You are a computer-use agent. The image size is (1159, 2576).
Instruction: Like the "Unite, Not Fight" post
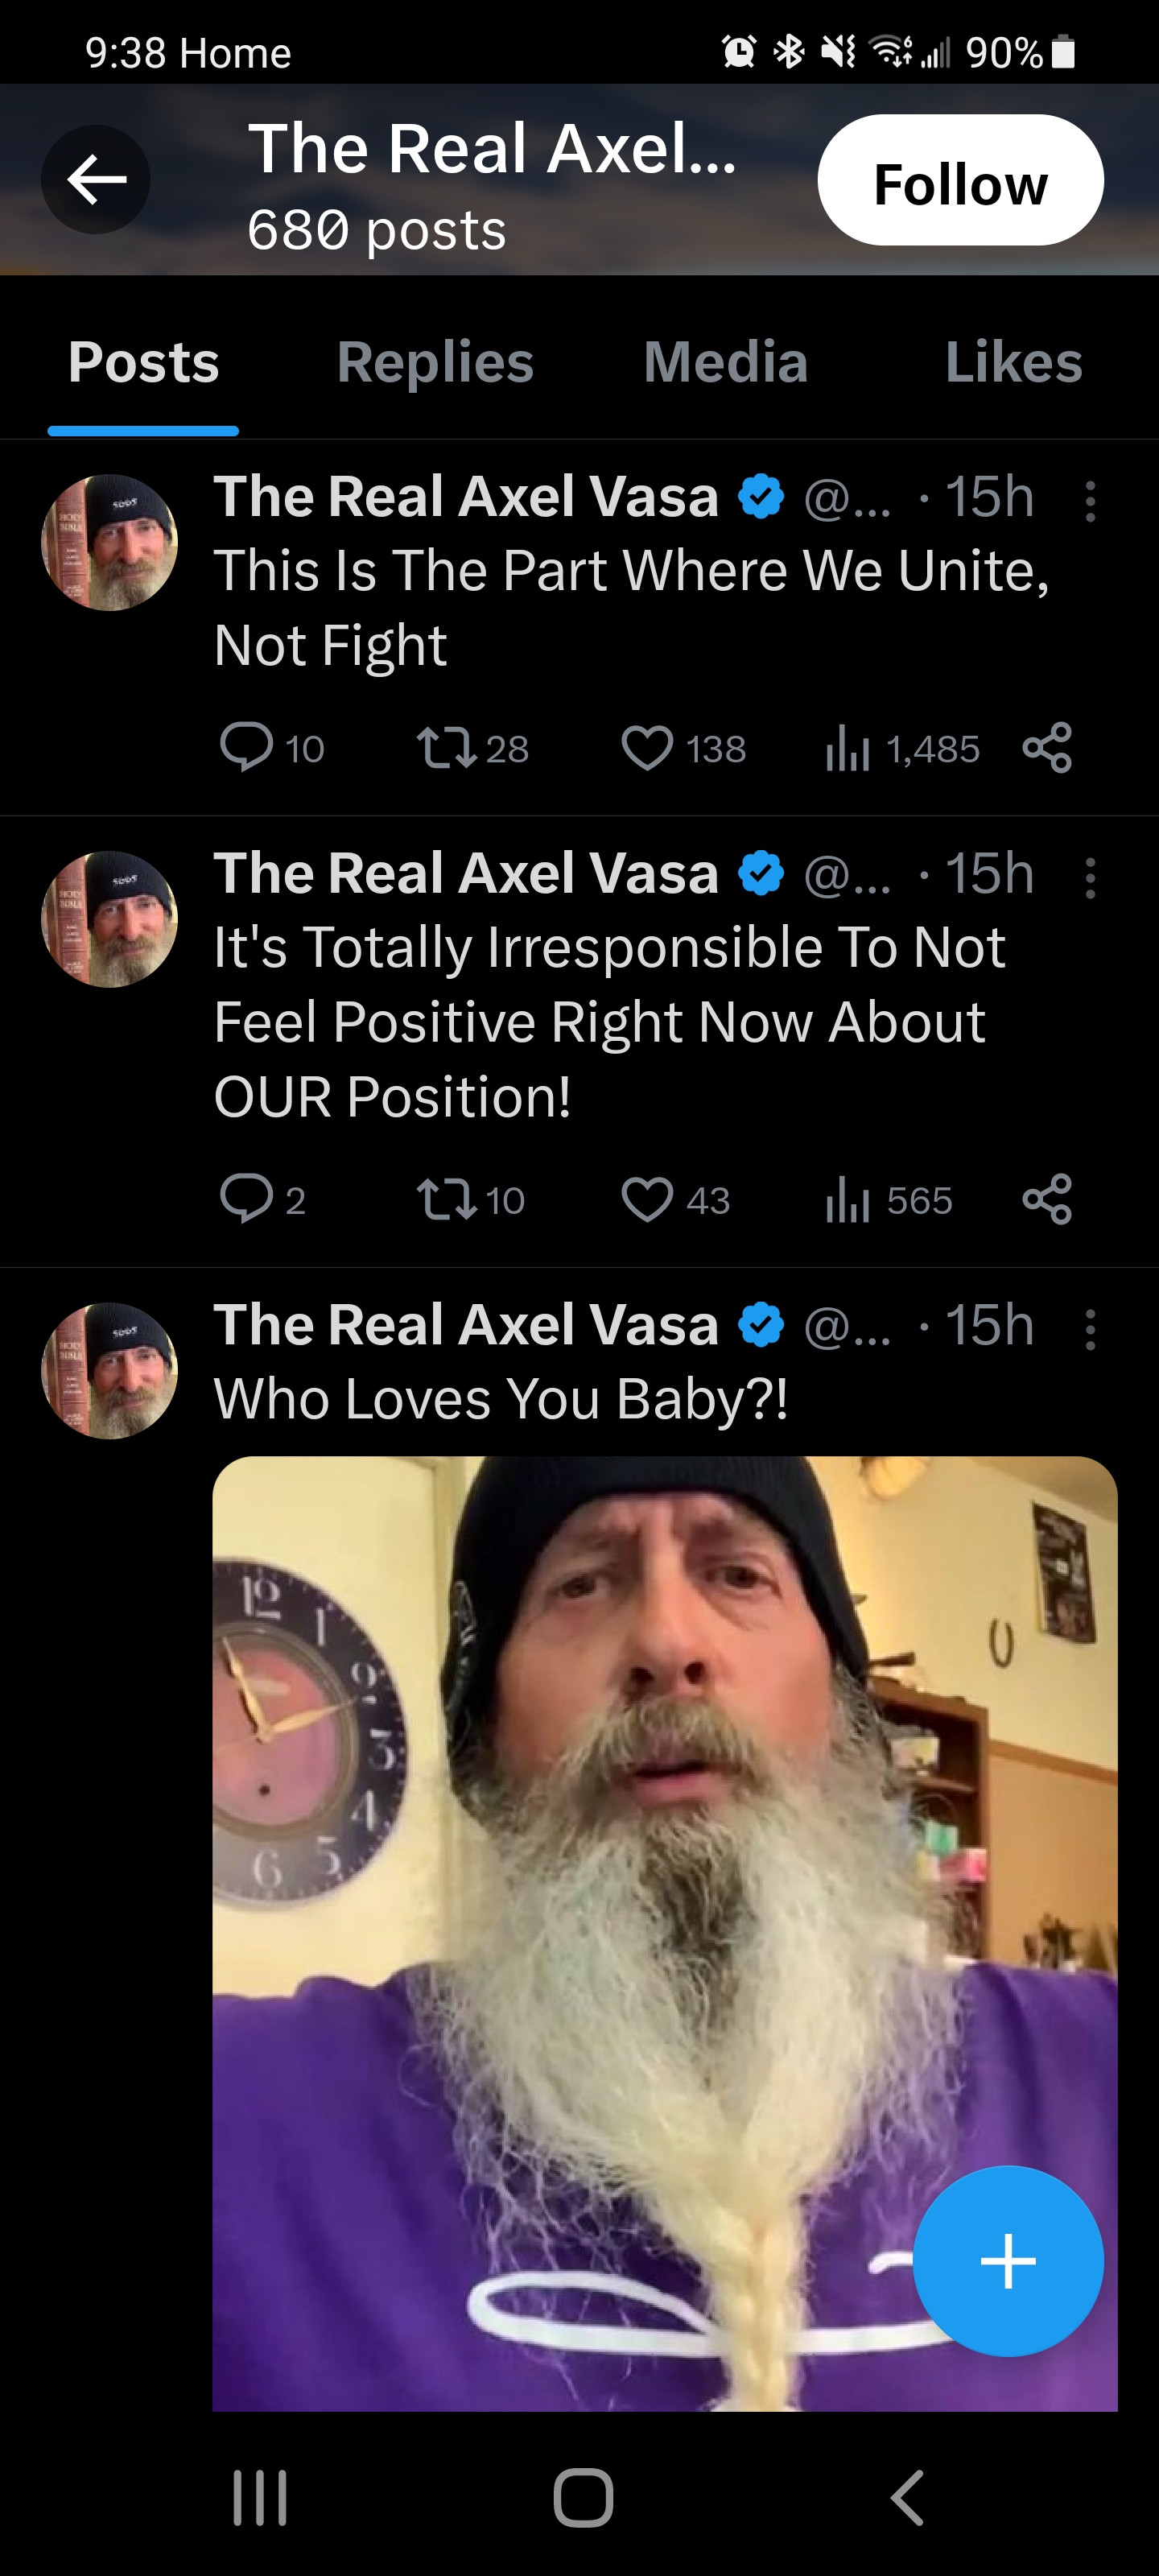pos(647,748)
